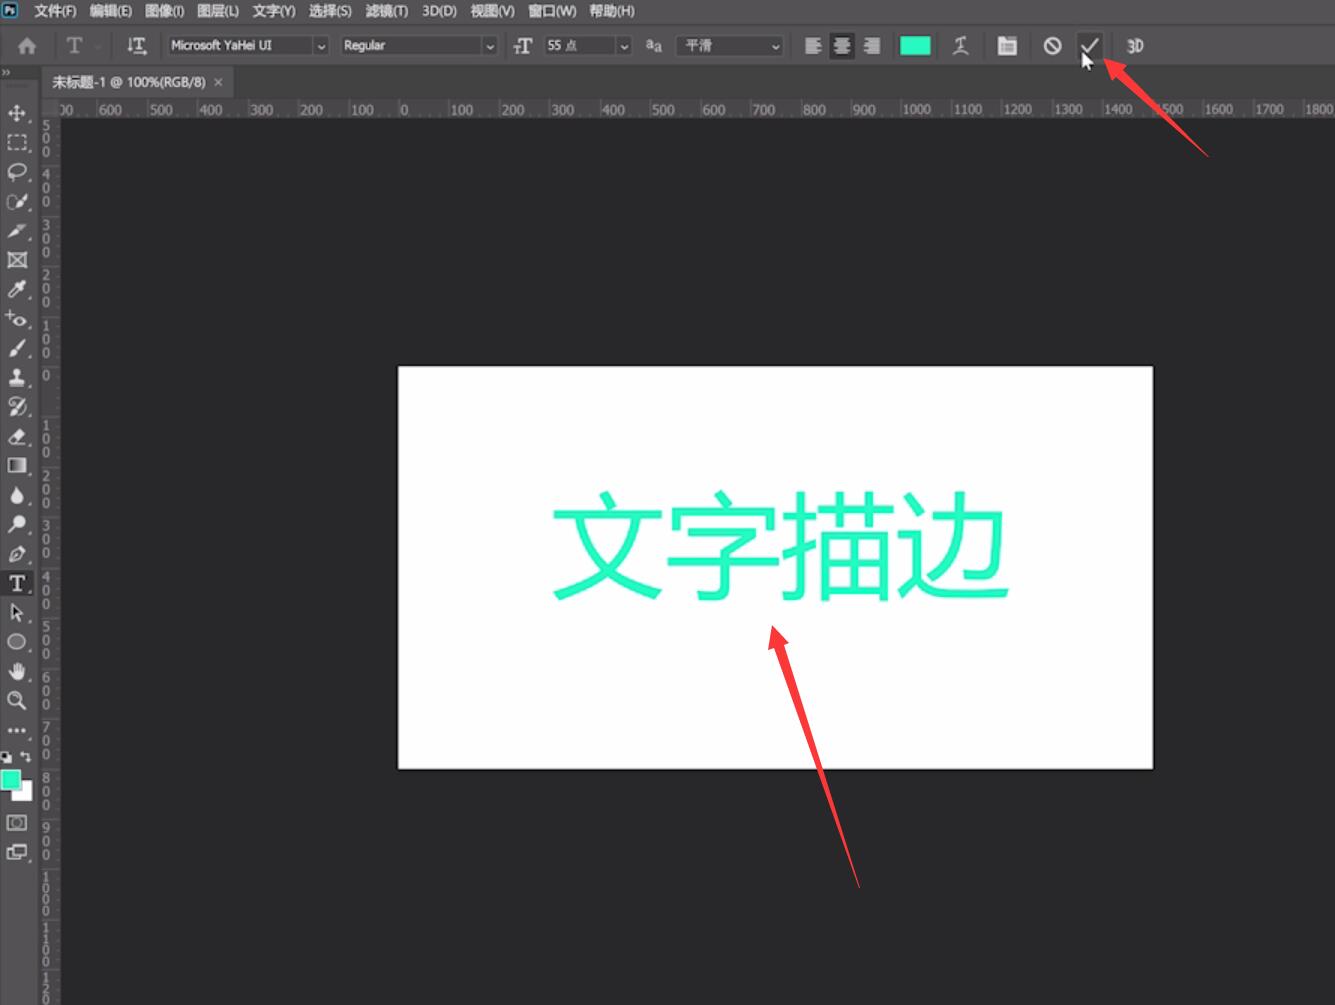This screenshot has height=1005, width=1335.
Task: Commit current text edits with checkmark
Action: (x=1089, y=46)
